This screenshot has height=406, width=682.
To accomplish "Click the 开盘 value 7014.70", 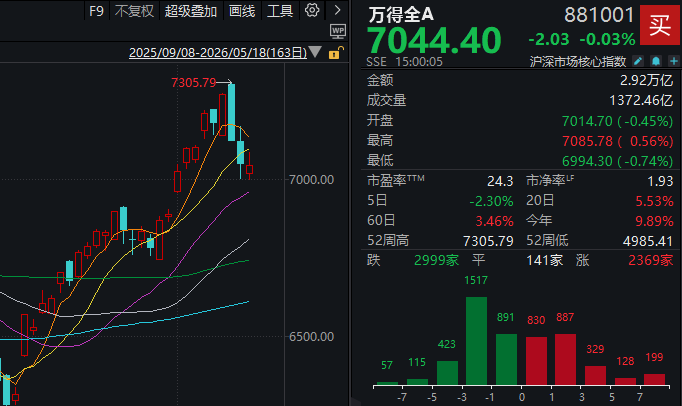I will (x=587, y=121).
